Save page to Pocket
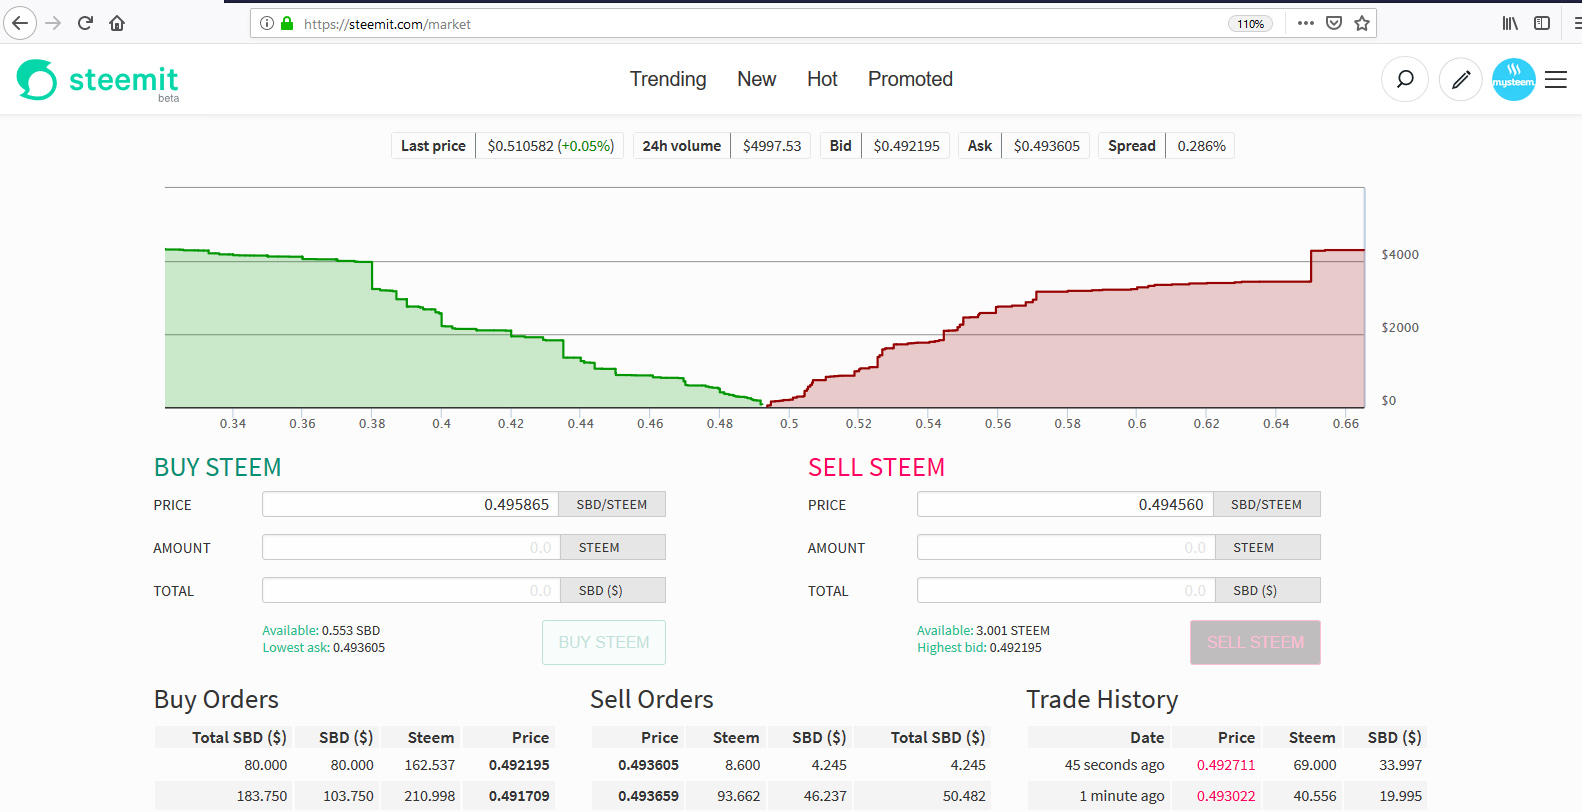1582x812 pixels. pos(1334,23)
